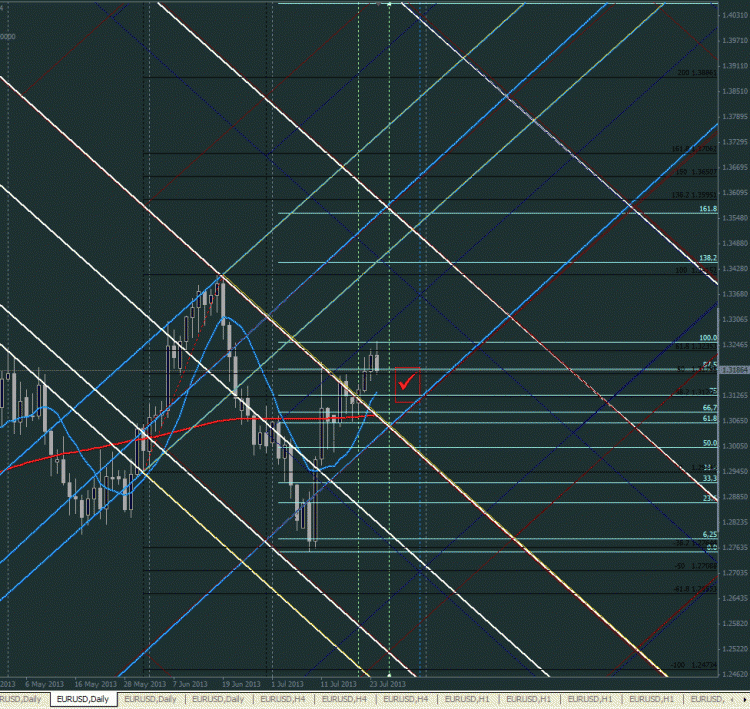The width and height of the screenshot is (750, 709).
Task: Click the 1.28850 price scale value
Action: point(735,497)
